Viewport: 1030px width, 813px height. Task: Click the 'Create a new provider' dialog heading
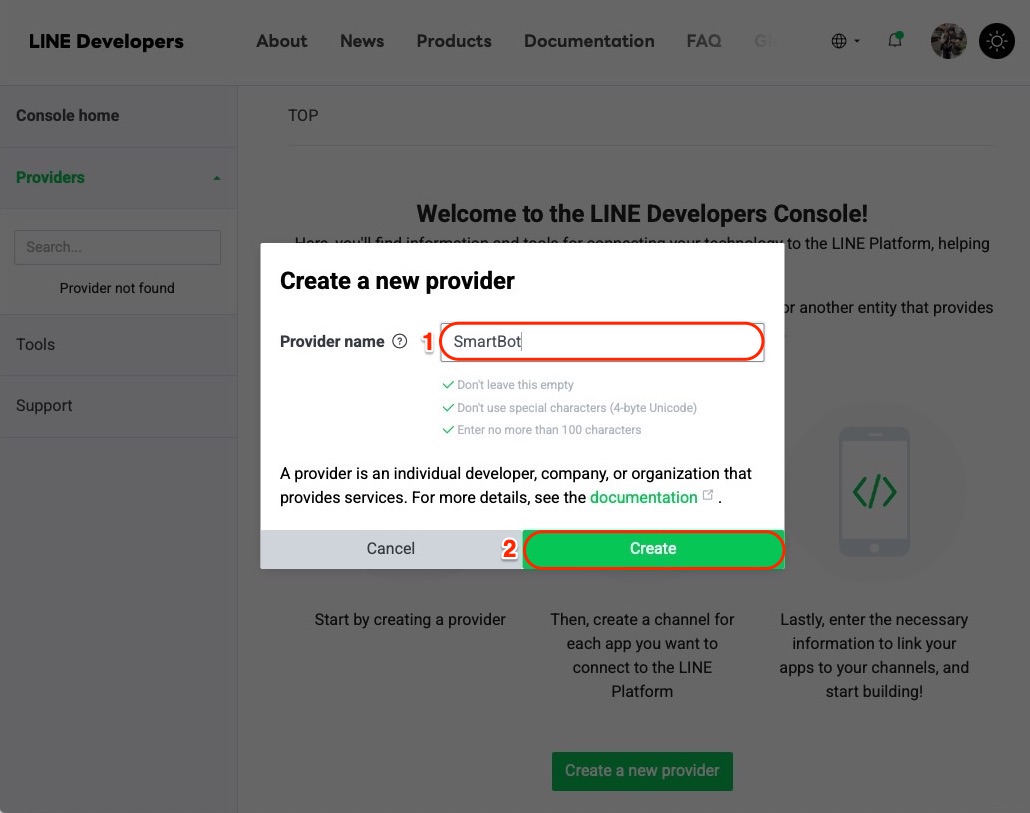click(x=397, y=281)
